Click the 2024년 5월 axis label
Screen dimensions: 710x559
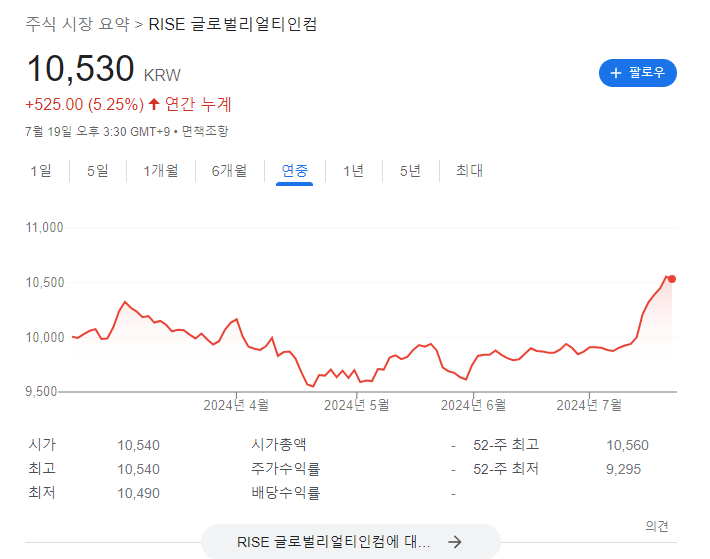(356, 405)
